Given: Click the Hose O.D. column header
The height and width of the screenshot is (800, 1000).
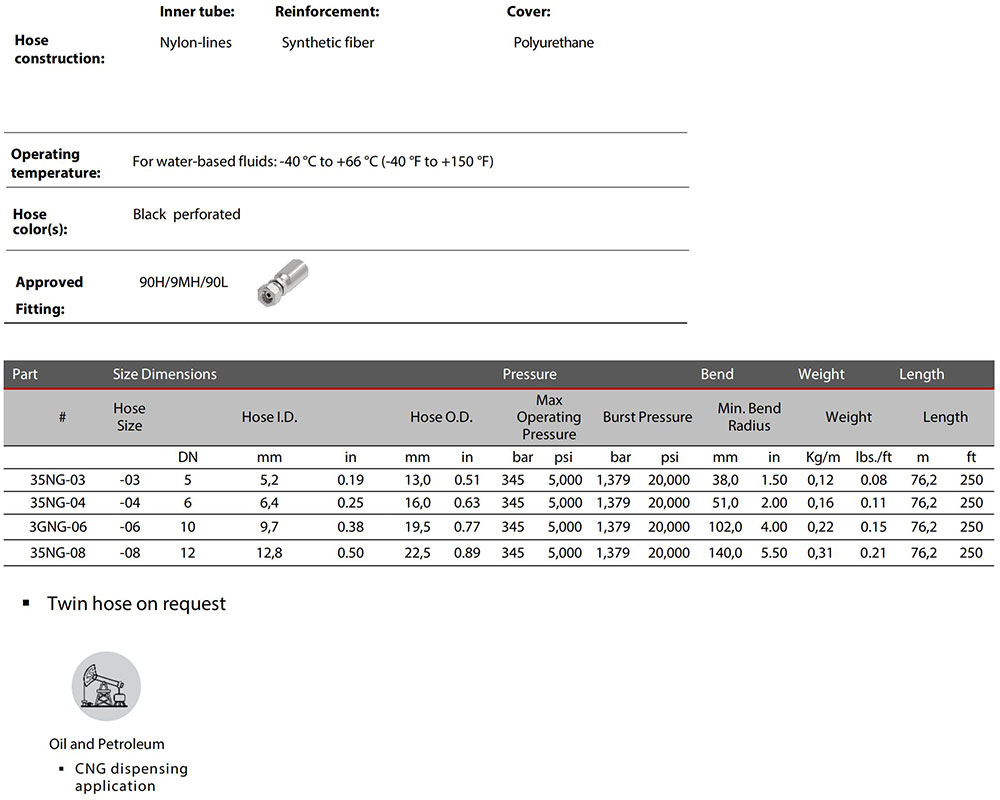Looking at the screenshot, I should [x=441, y=417].
